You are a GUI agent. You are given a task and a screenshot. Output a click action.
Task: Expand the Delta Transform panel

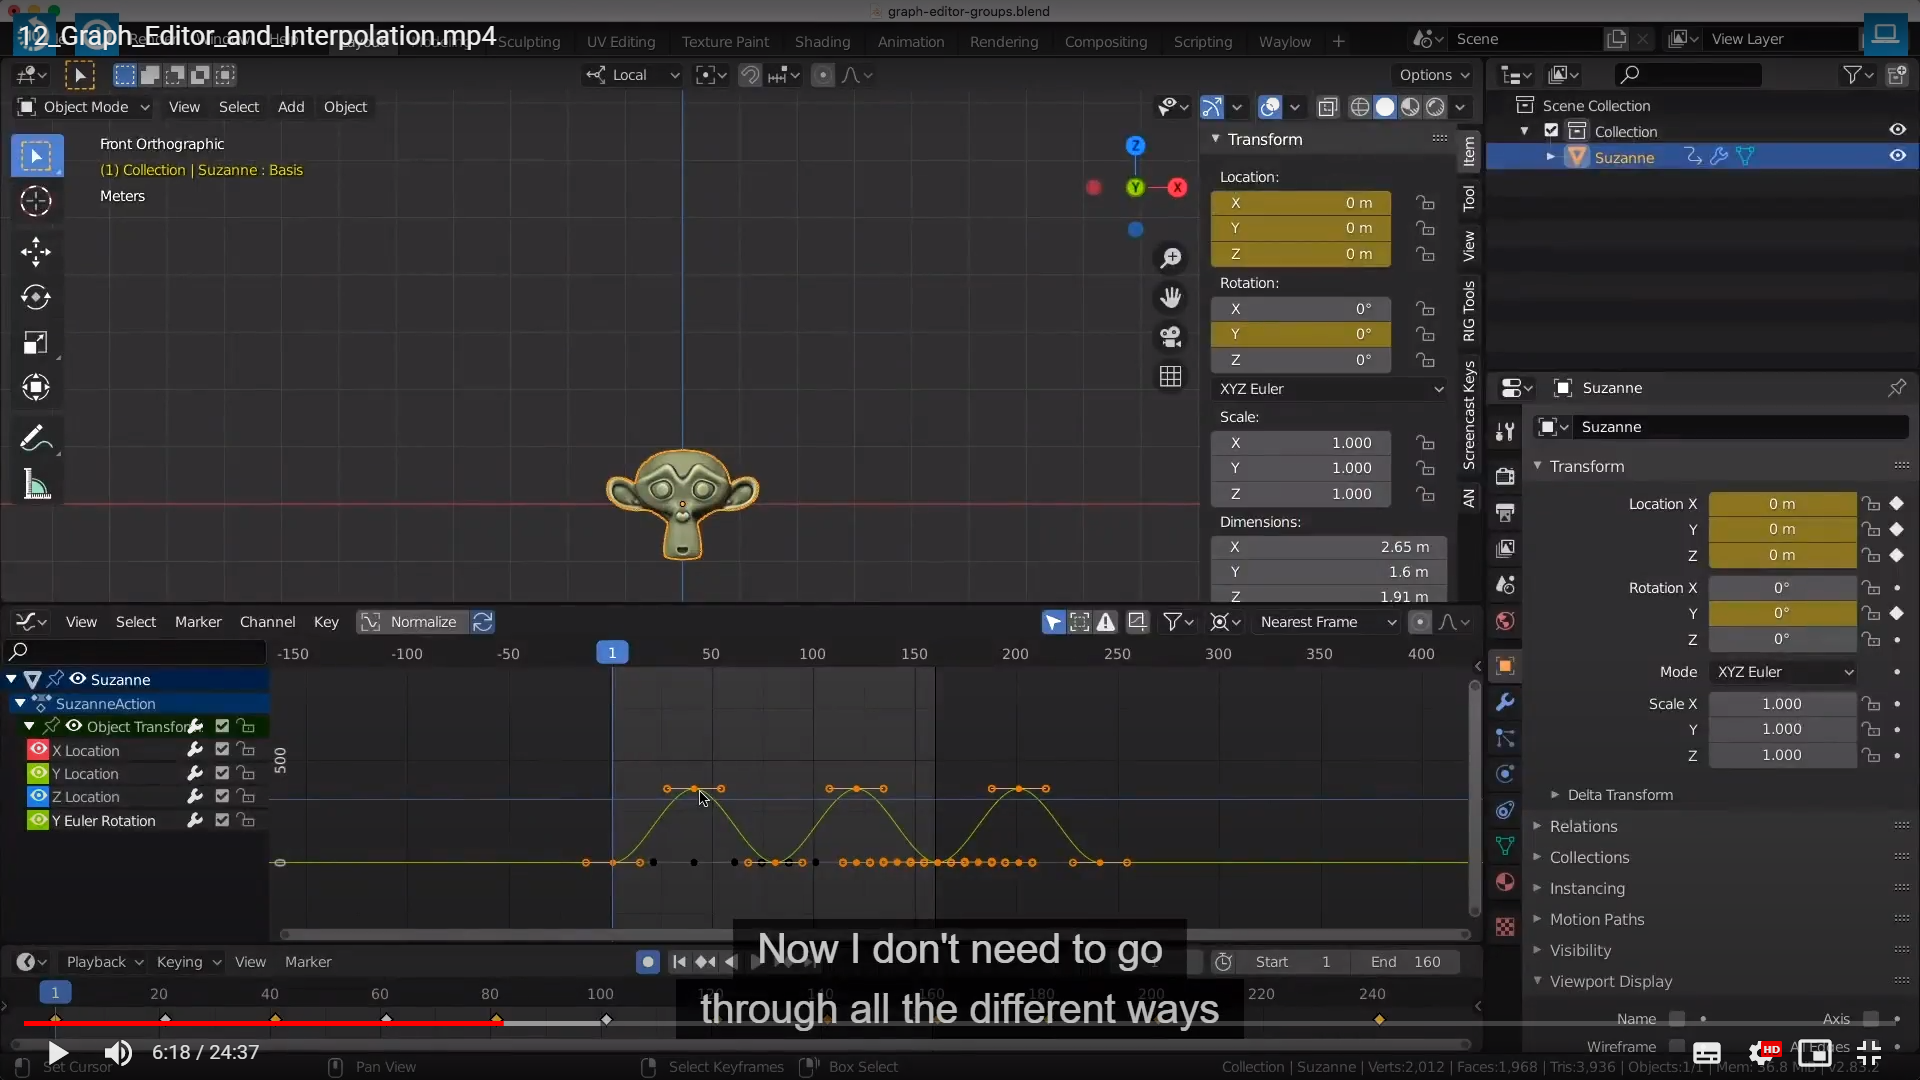1619,795
